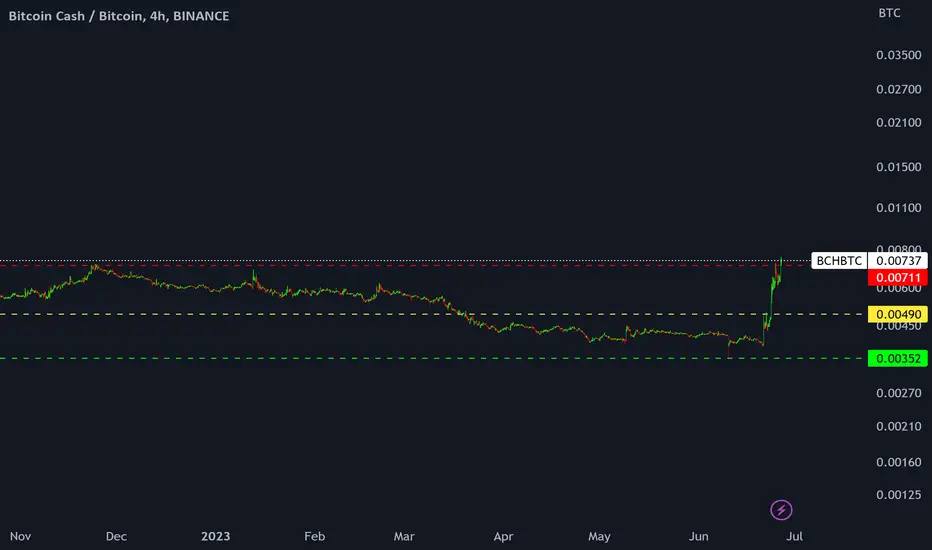Click the Jun label on time axis

[x=698, y=536]
